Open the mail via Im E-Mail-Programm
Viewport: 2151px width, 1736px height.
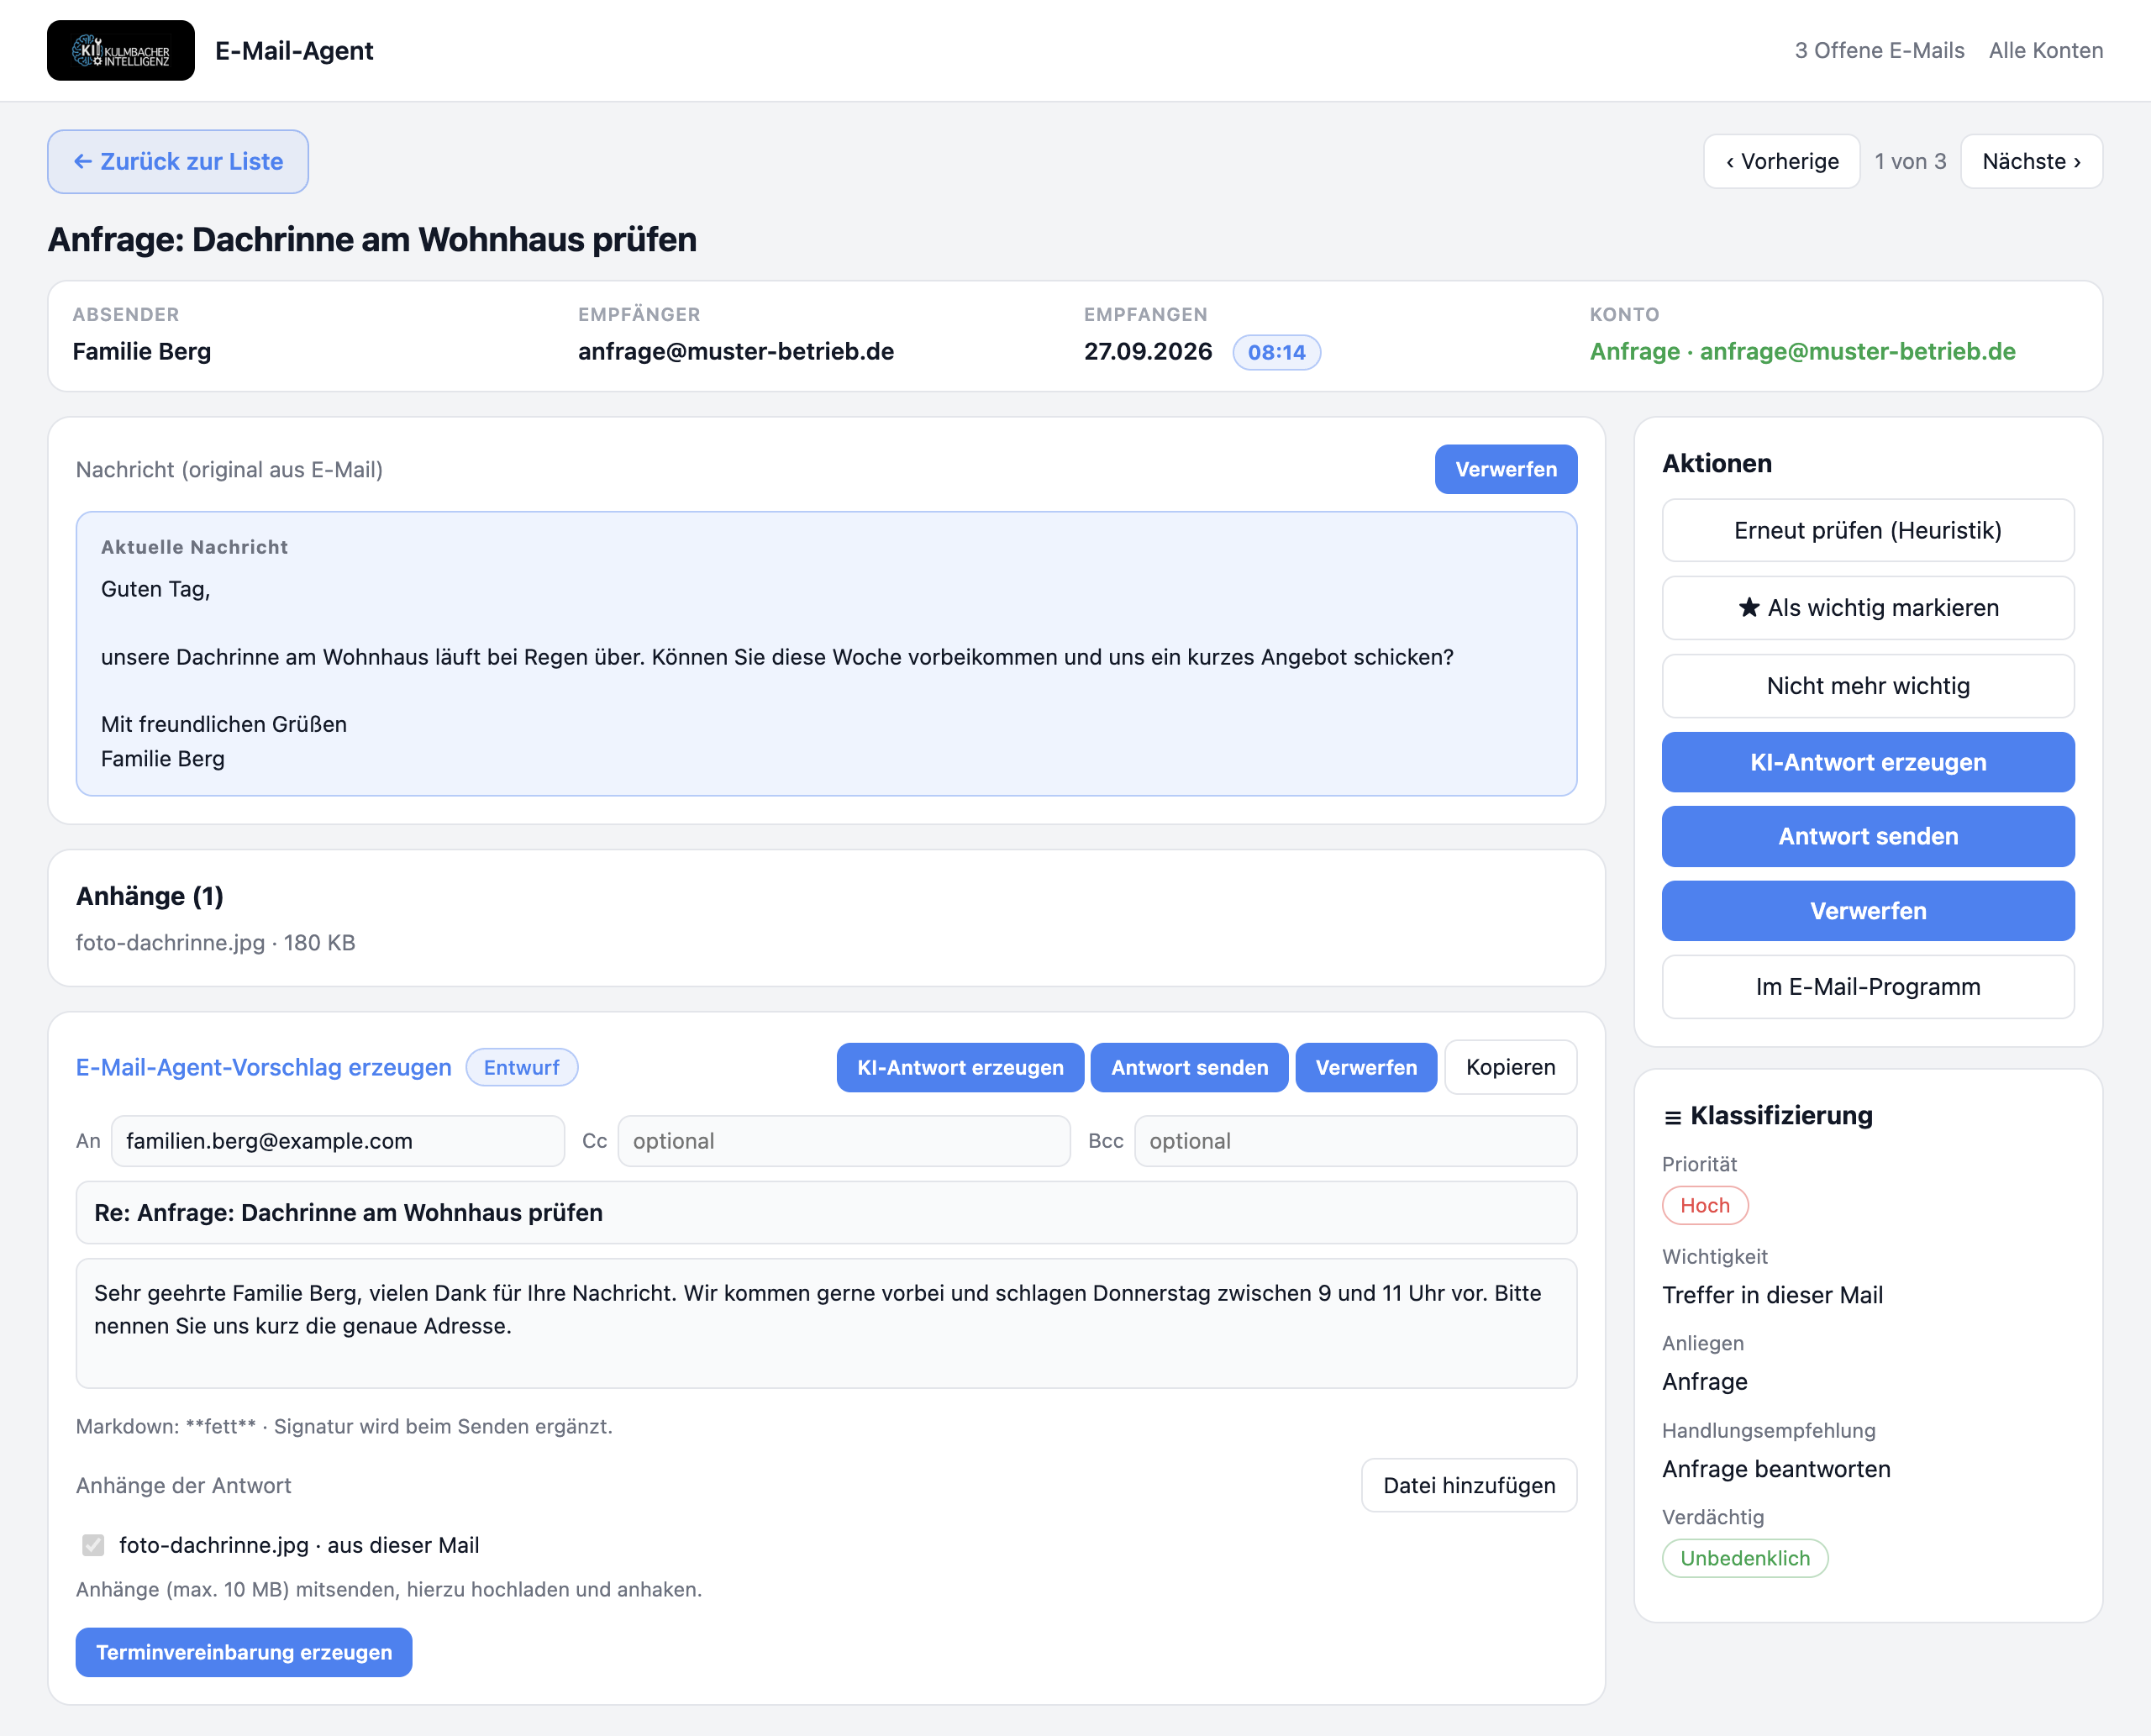pyautogui.click(x=1867, y=986)
